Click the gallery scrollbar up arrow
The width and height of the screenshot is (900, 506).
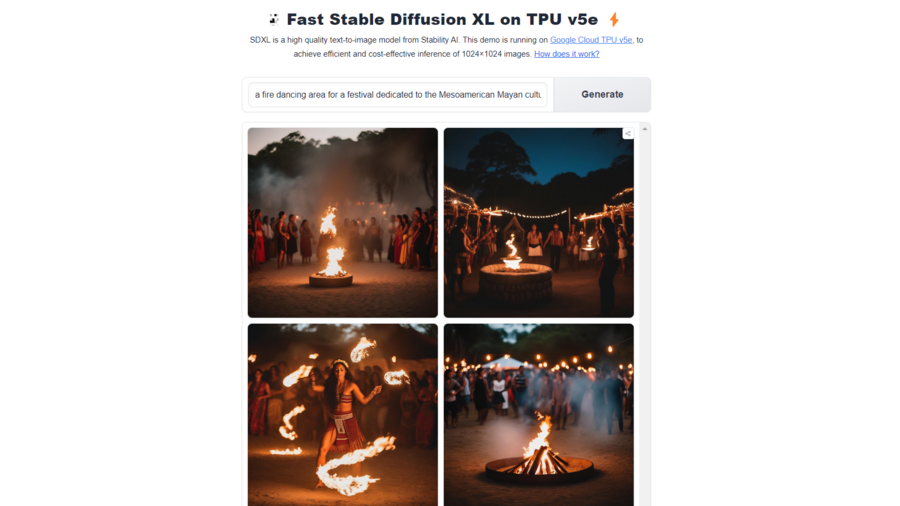point(645,129)
